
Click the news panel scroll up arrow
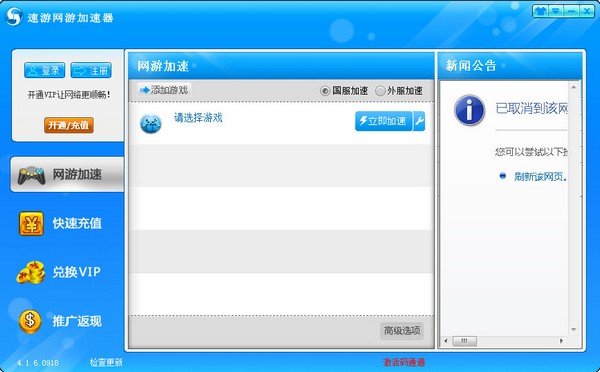pyautogui.click(x=574, y=88)
